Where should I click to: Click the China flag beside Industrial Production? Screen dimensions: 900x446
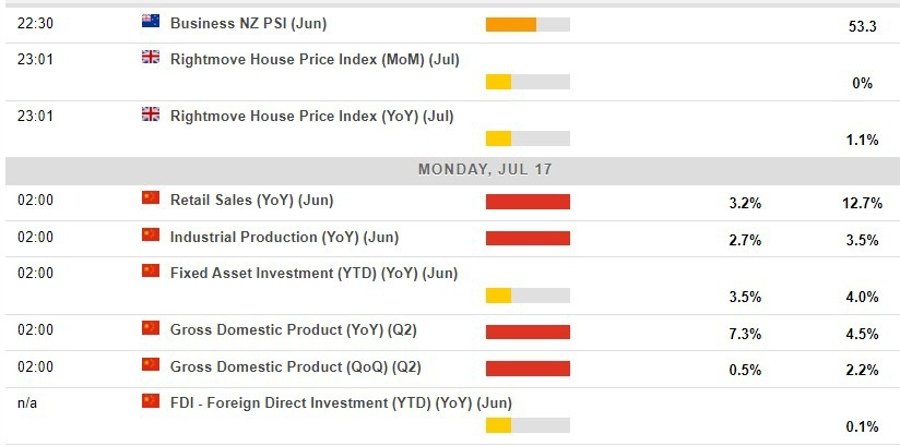(x=151, y=235)
